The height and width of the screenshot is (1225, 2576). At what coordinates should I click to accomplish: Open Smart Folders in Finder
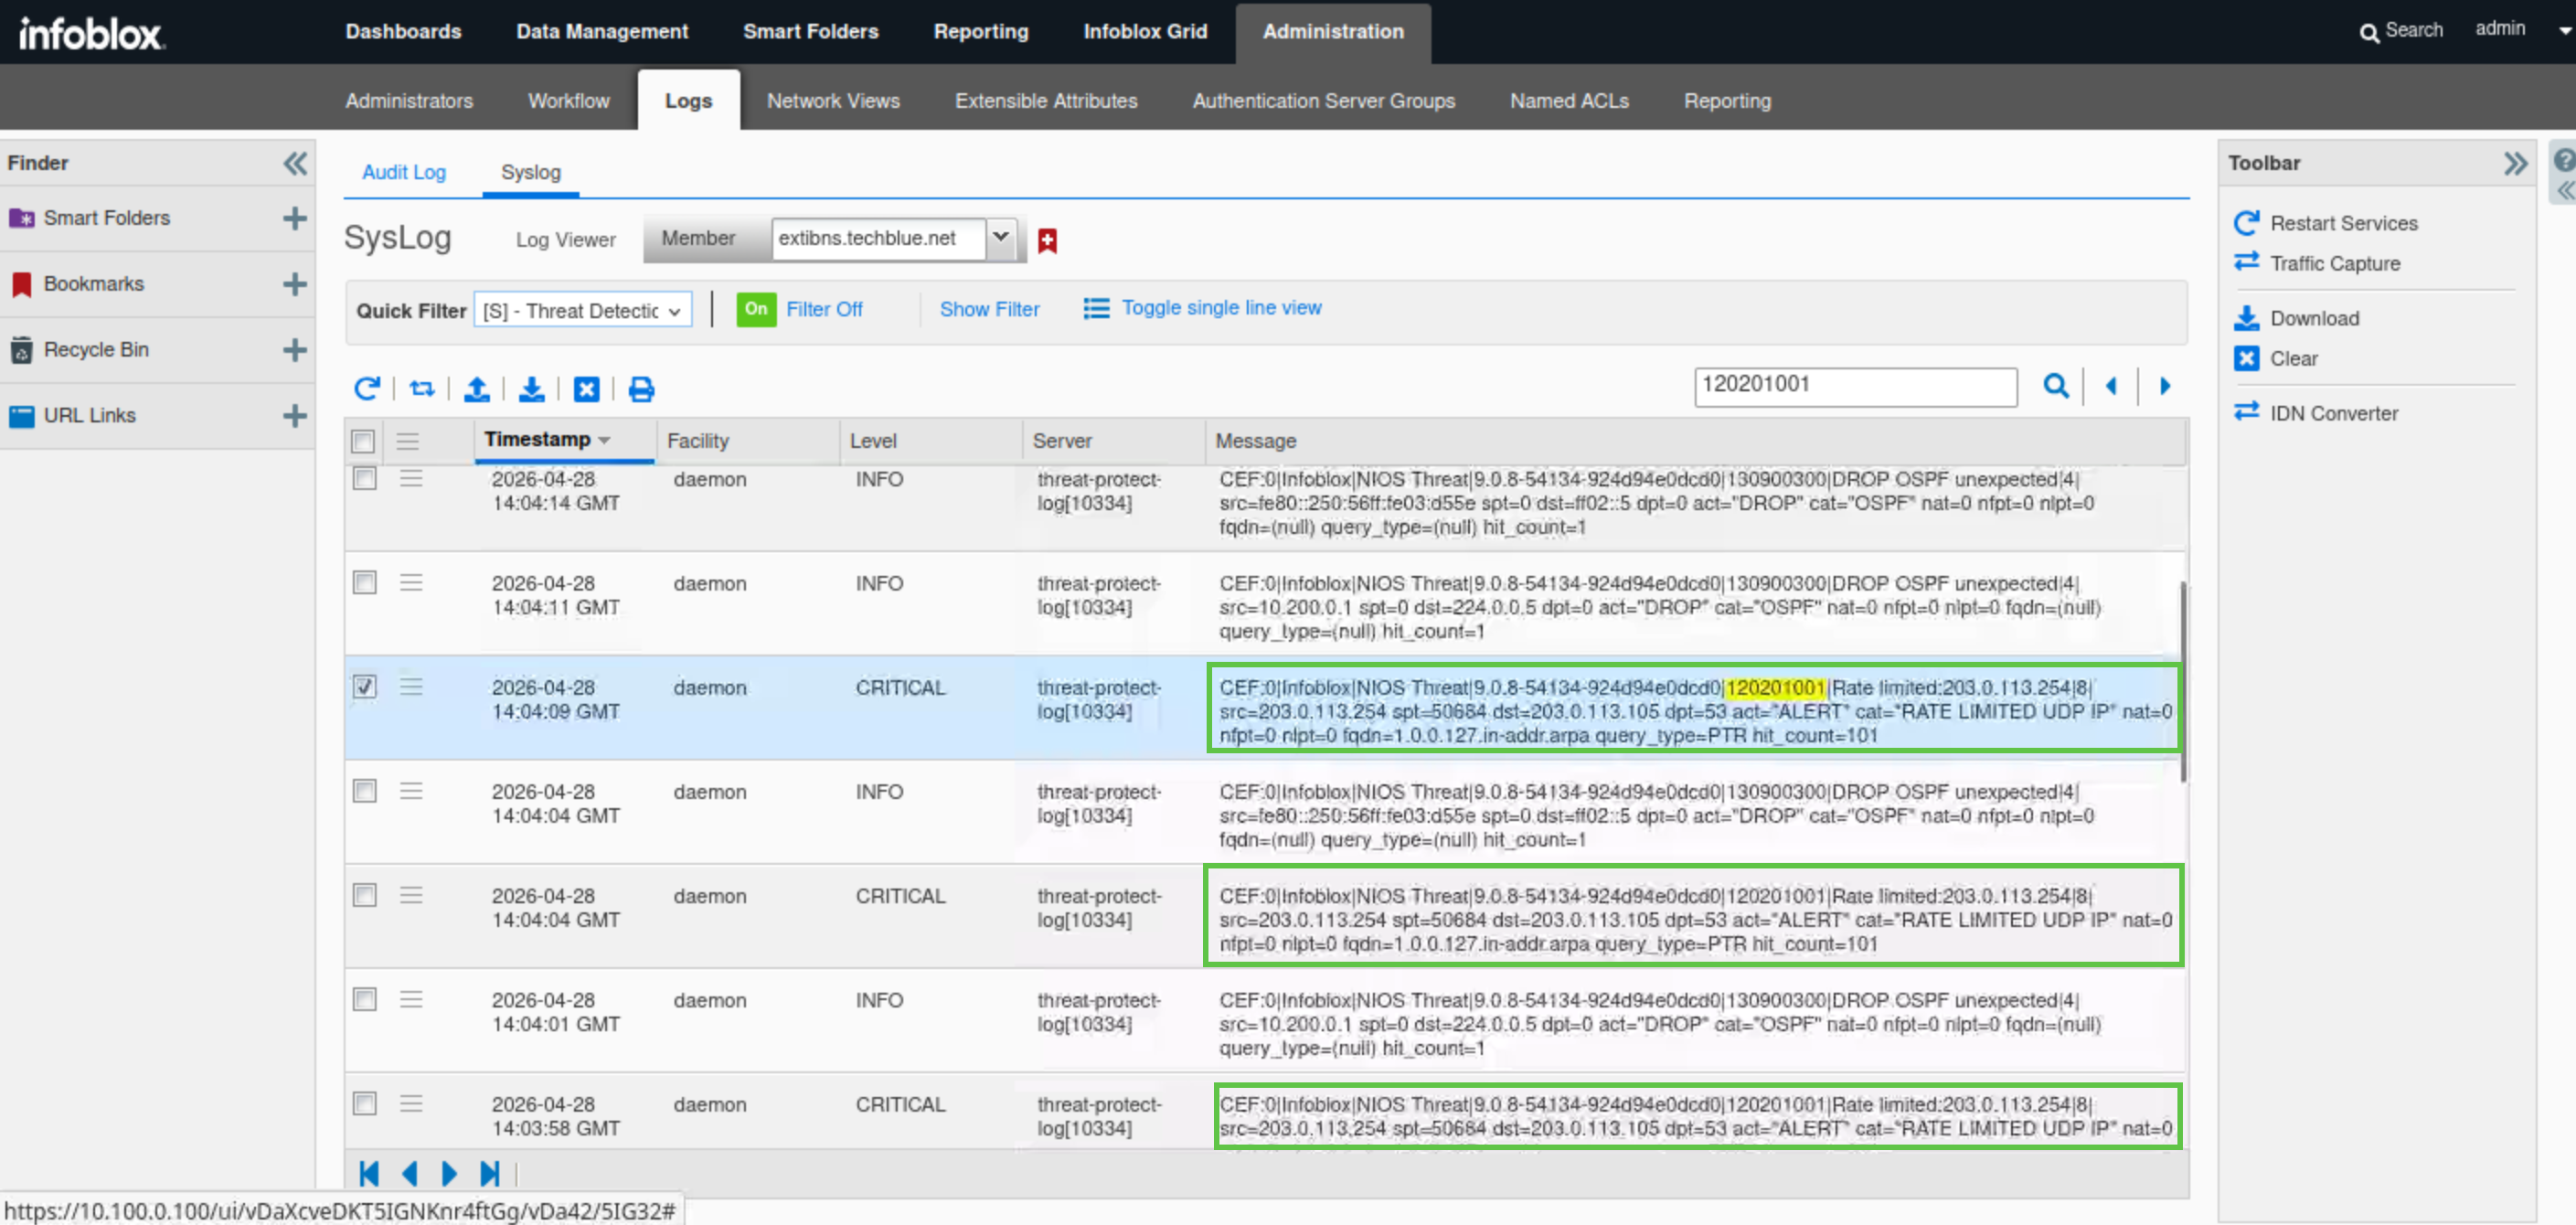[x=106, y=218]
